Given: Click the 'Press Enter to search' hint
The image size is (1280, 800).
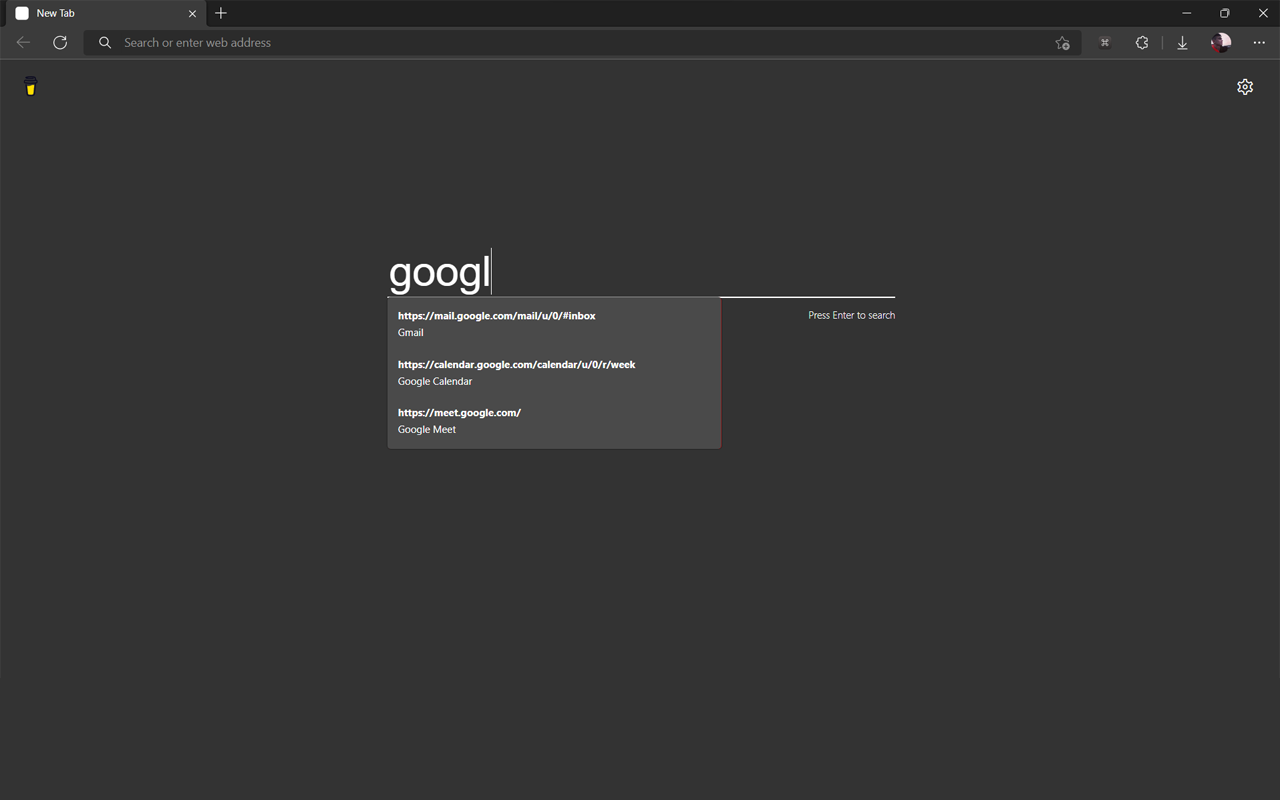Looking at the screenshot, I should tap(851, 315).
